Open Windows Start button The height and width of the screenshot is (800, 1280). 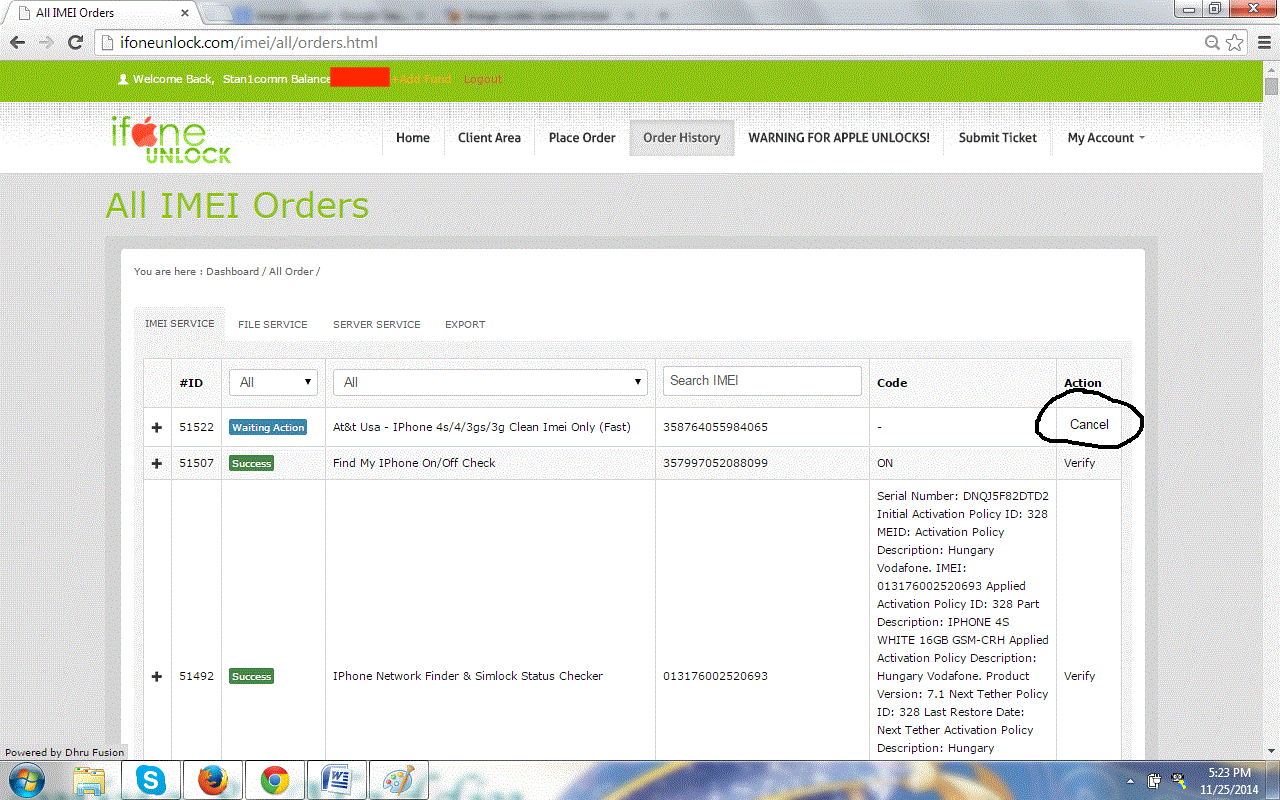(x=25, y=779)
